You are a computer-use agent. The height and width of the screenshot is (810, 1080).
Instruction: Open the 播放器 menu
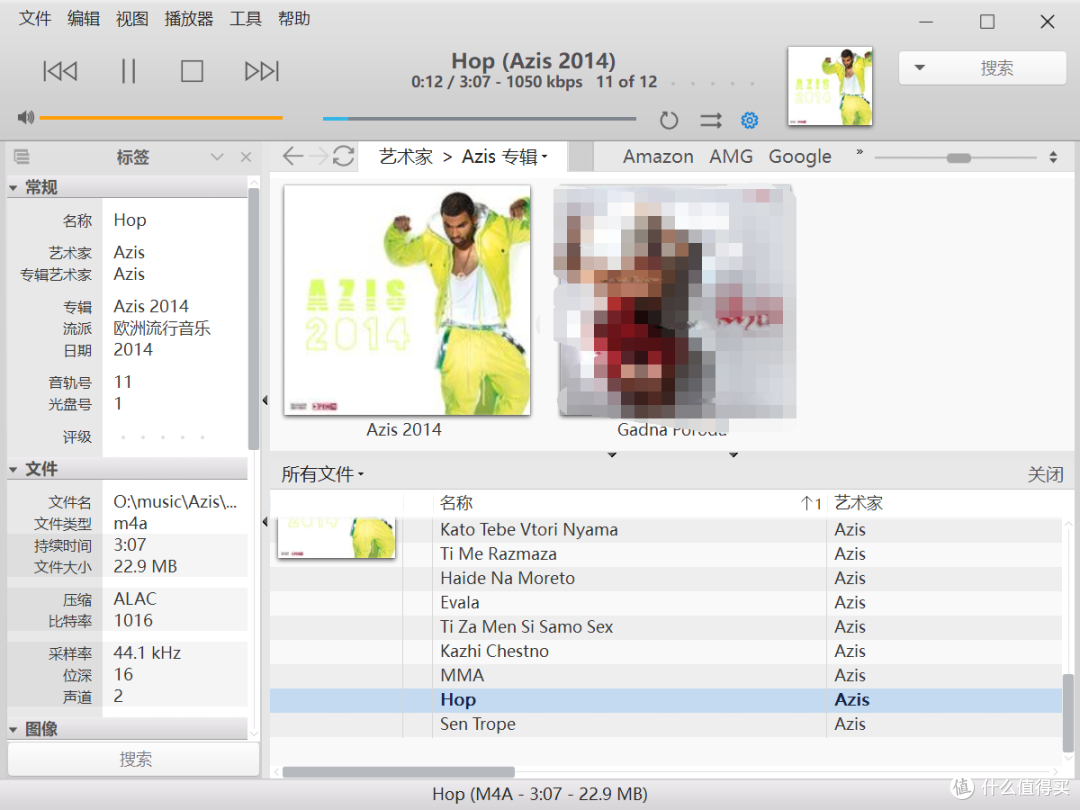(189, 19)
